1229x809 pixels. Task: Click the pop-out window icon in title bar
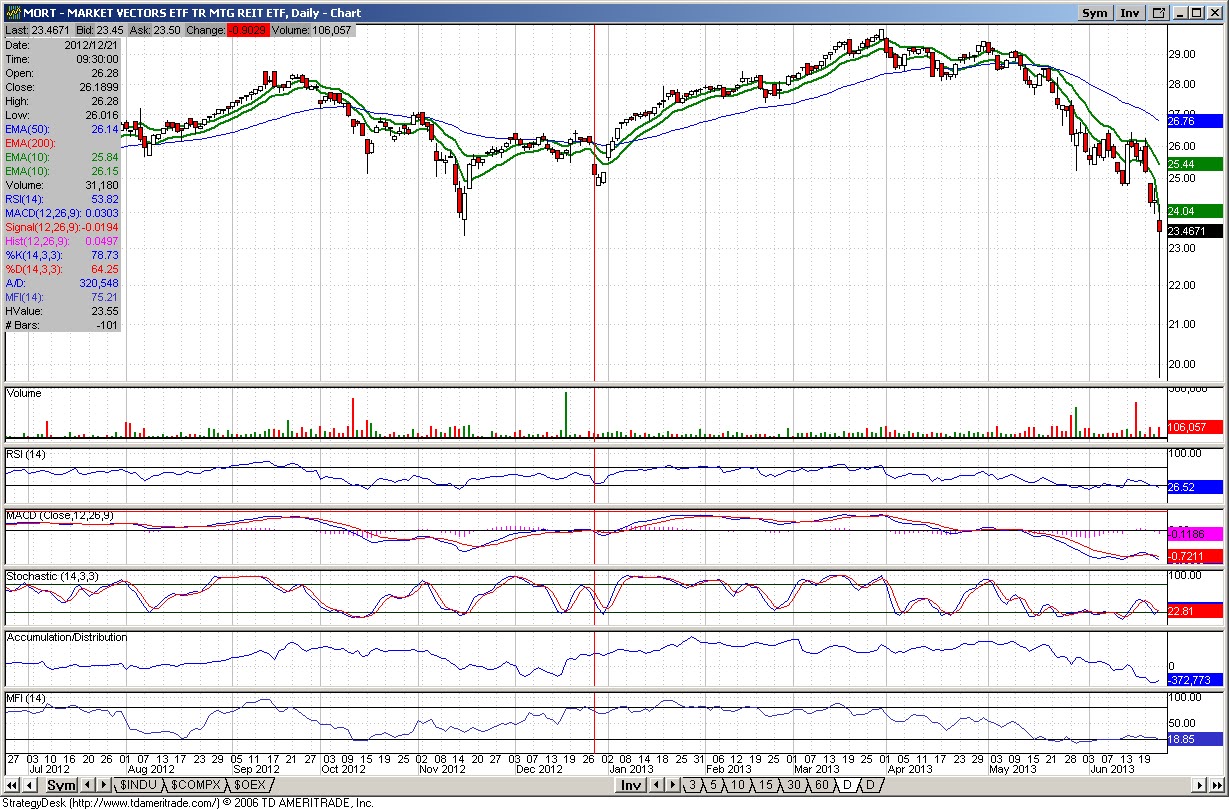(1159, 13)
